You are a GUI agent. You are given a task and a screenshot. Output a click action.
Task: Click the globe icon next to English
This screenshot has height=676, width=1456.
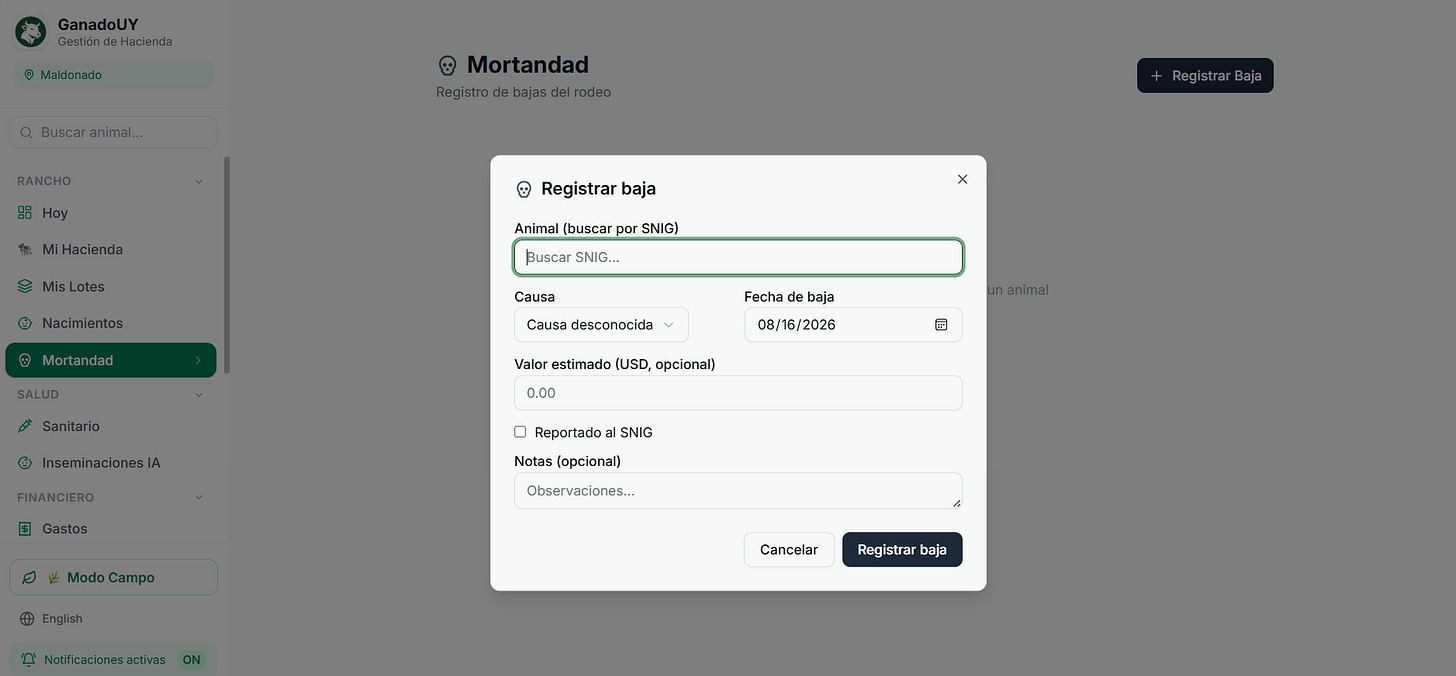pos(27,619)
